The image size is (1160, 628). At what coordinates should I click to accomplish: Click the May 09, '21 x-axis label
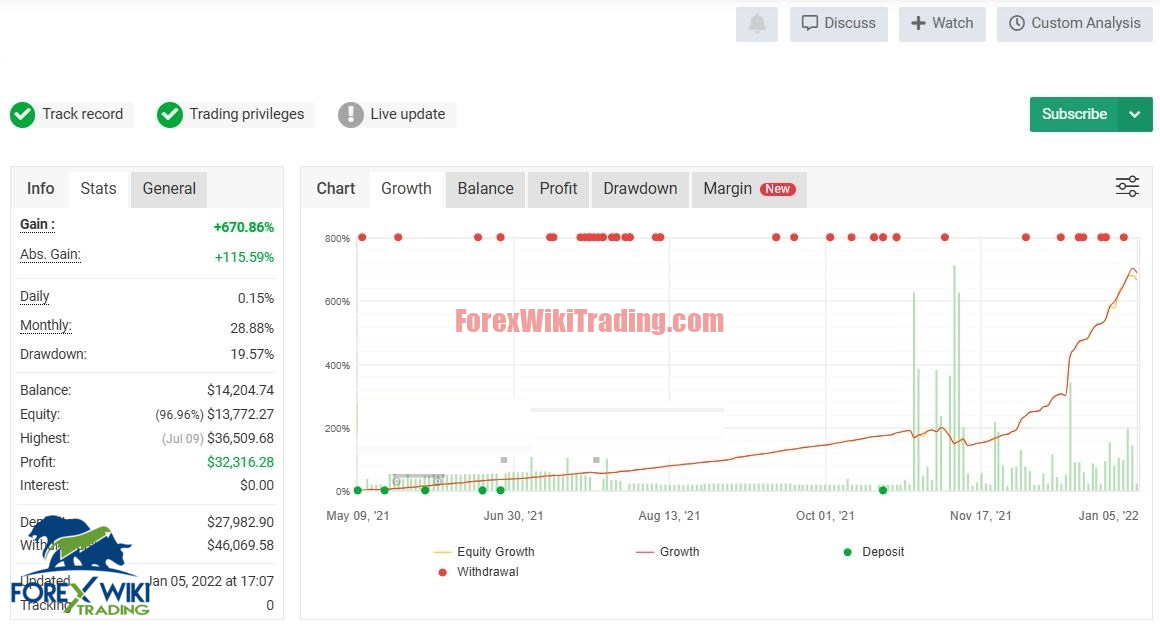357,516
